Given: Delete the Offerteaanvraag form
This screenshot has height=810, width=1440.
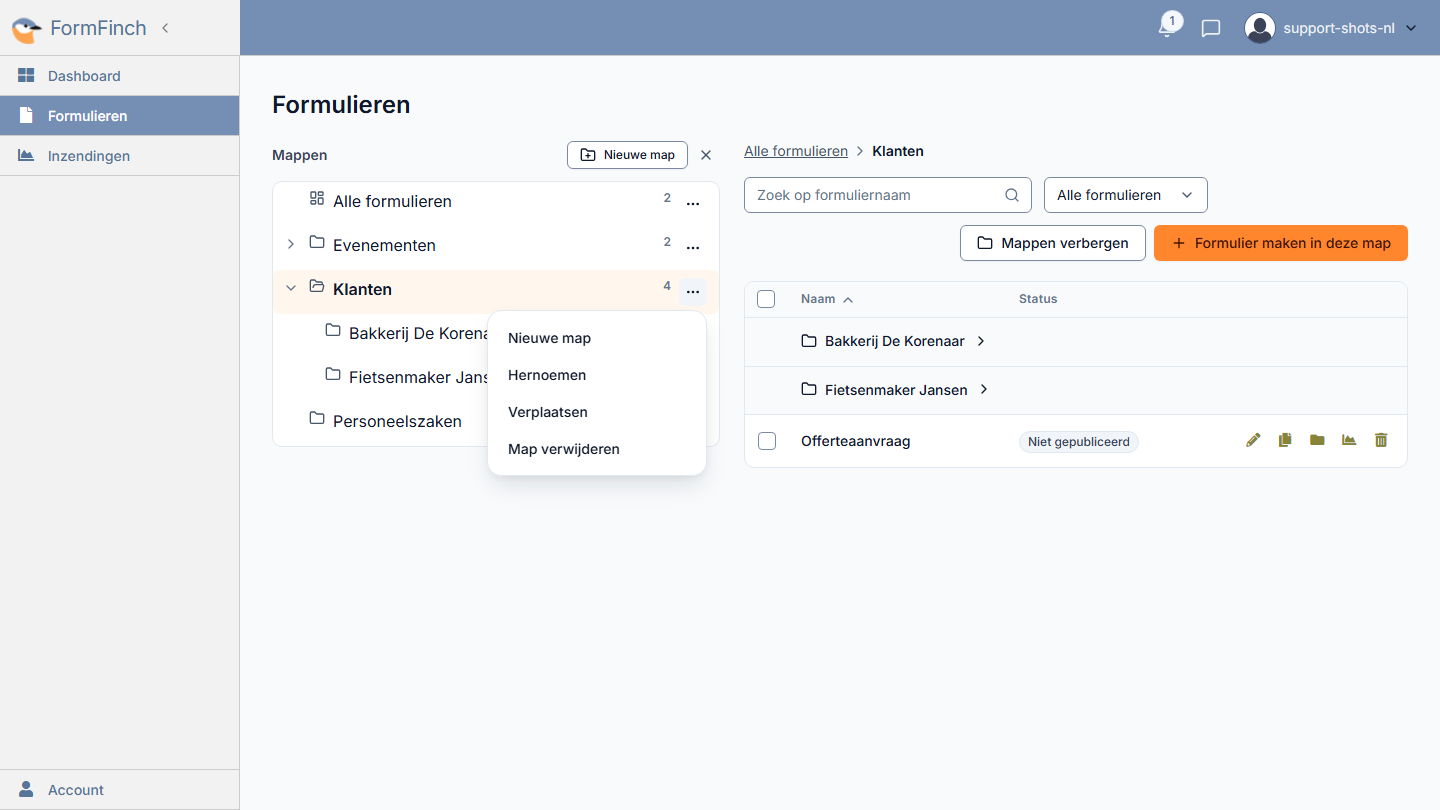Looking at the screenshot, I should (1381, 440).
